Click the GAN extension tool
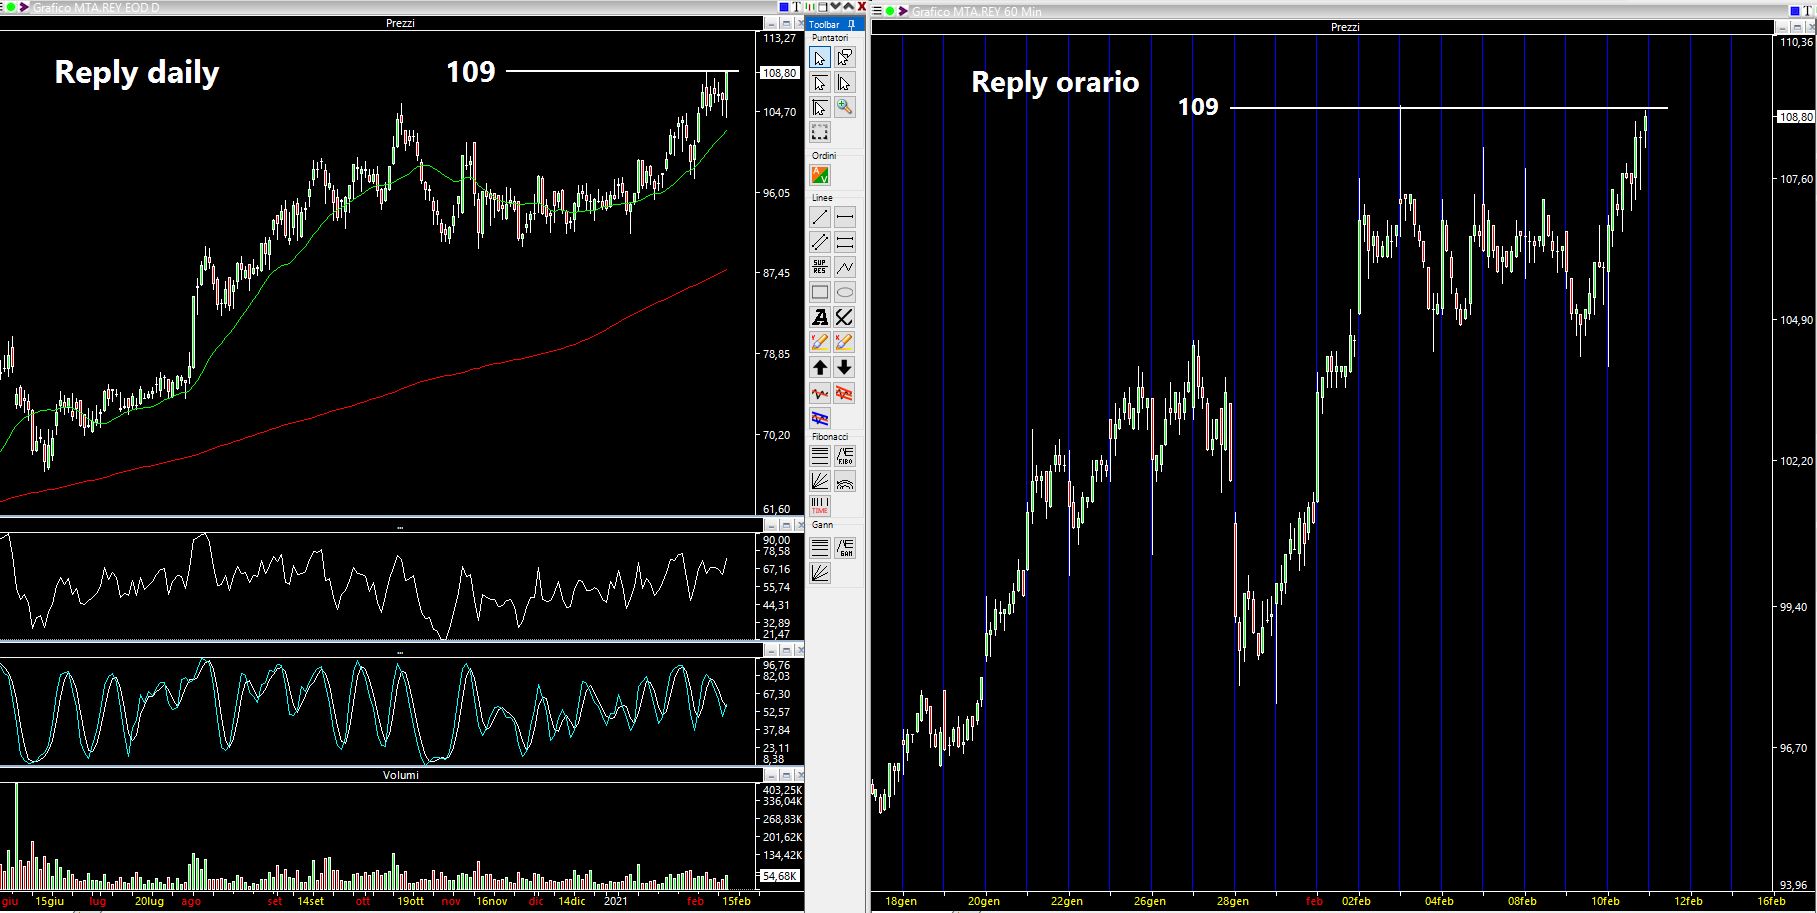Screen dimensions: 1817x913 coord(845,547)
